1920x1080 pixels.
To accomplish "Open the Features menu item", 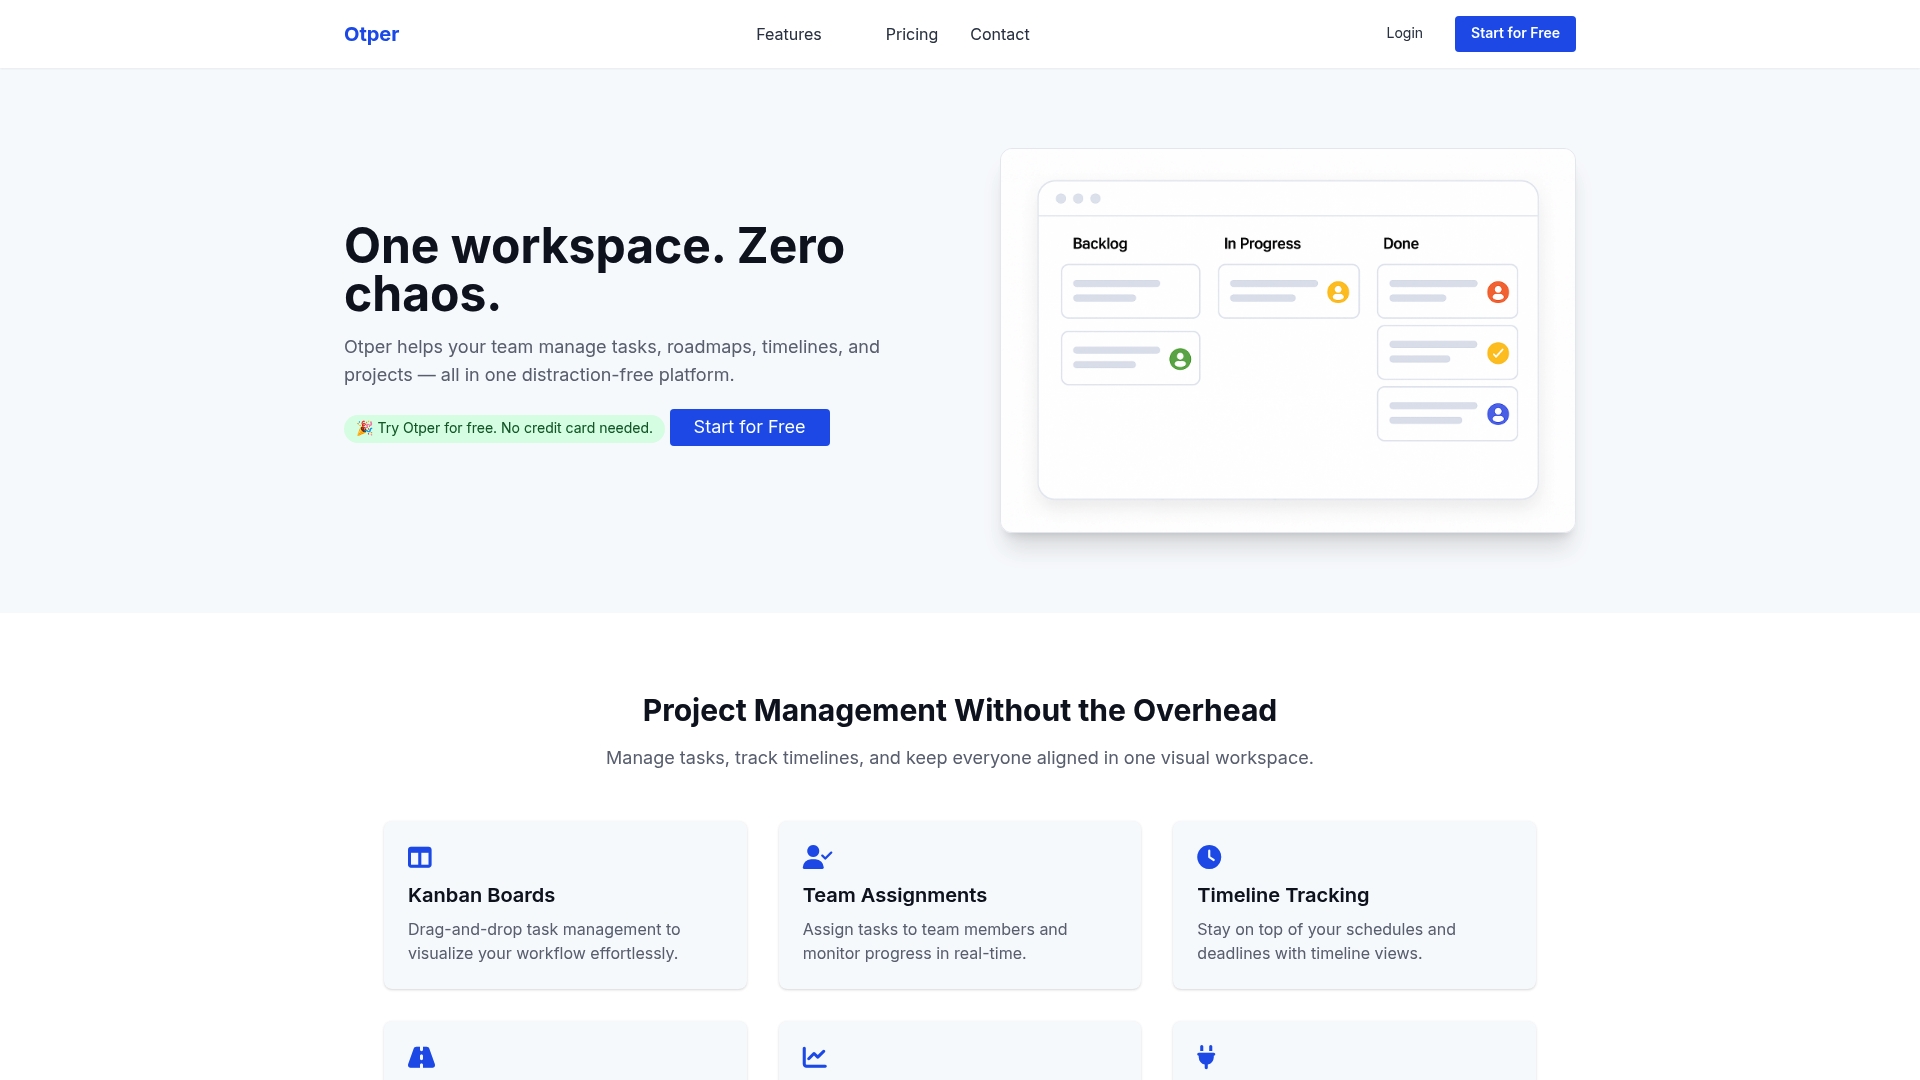I will (788, 34).
